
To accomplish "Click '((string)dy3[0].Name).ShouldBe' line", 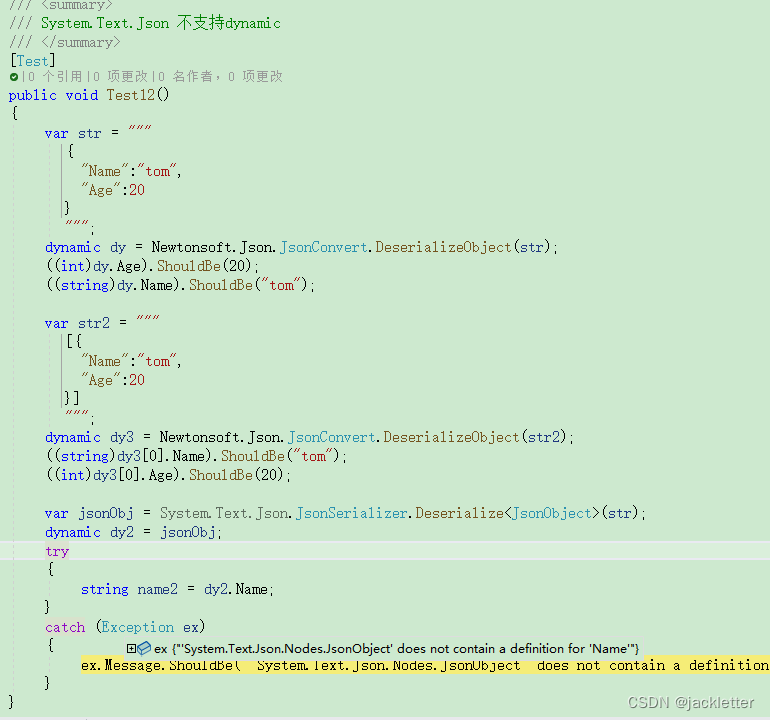I will coord(196,456).
